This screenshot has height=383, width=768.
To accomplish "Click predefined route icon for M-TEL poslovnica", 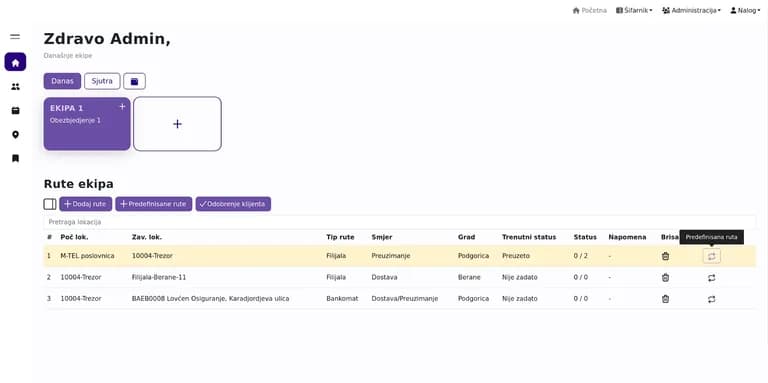I will click(x=712, y=256).
